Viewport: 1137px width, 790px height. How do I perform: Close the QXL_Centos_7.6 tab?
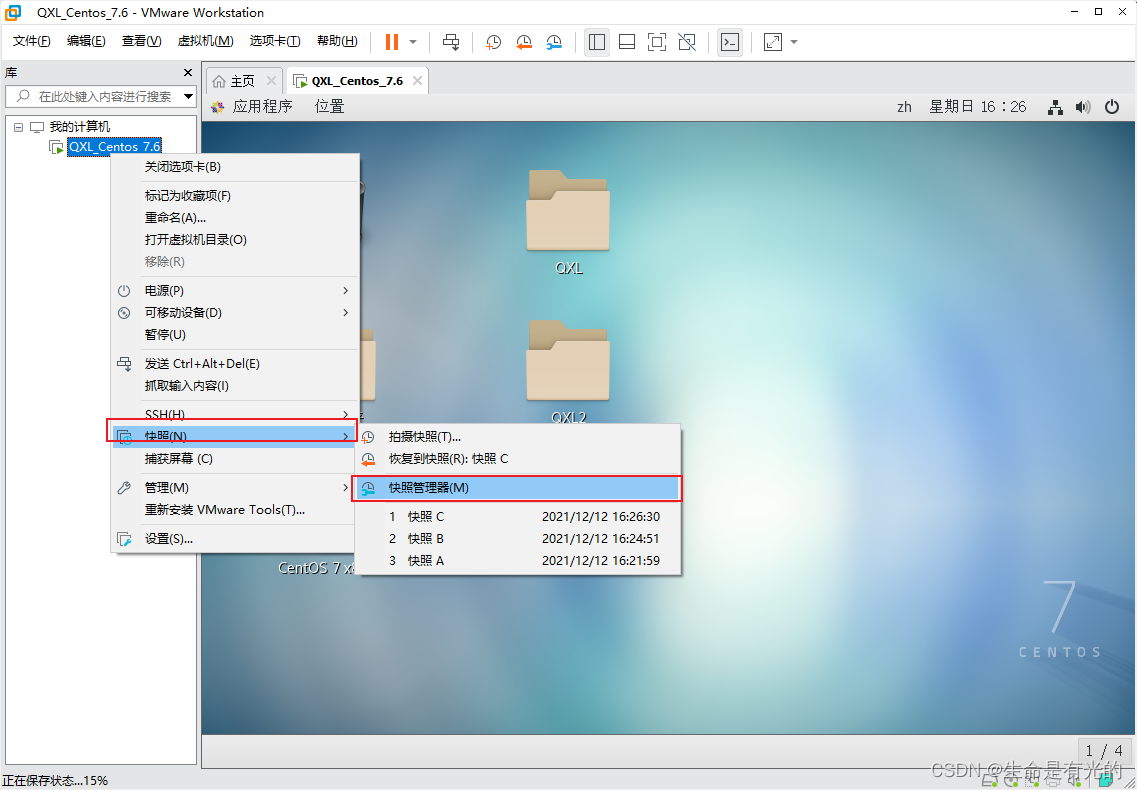417,81
